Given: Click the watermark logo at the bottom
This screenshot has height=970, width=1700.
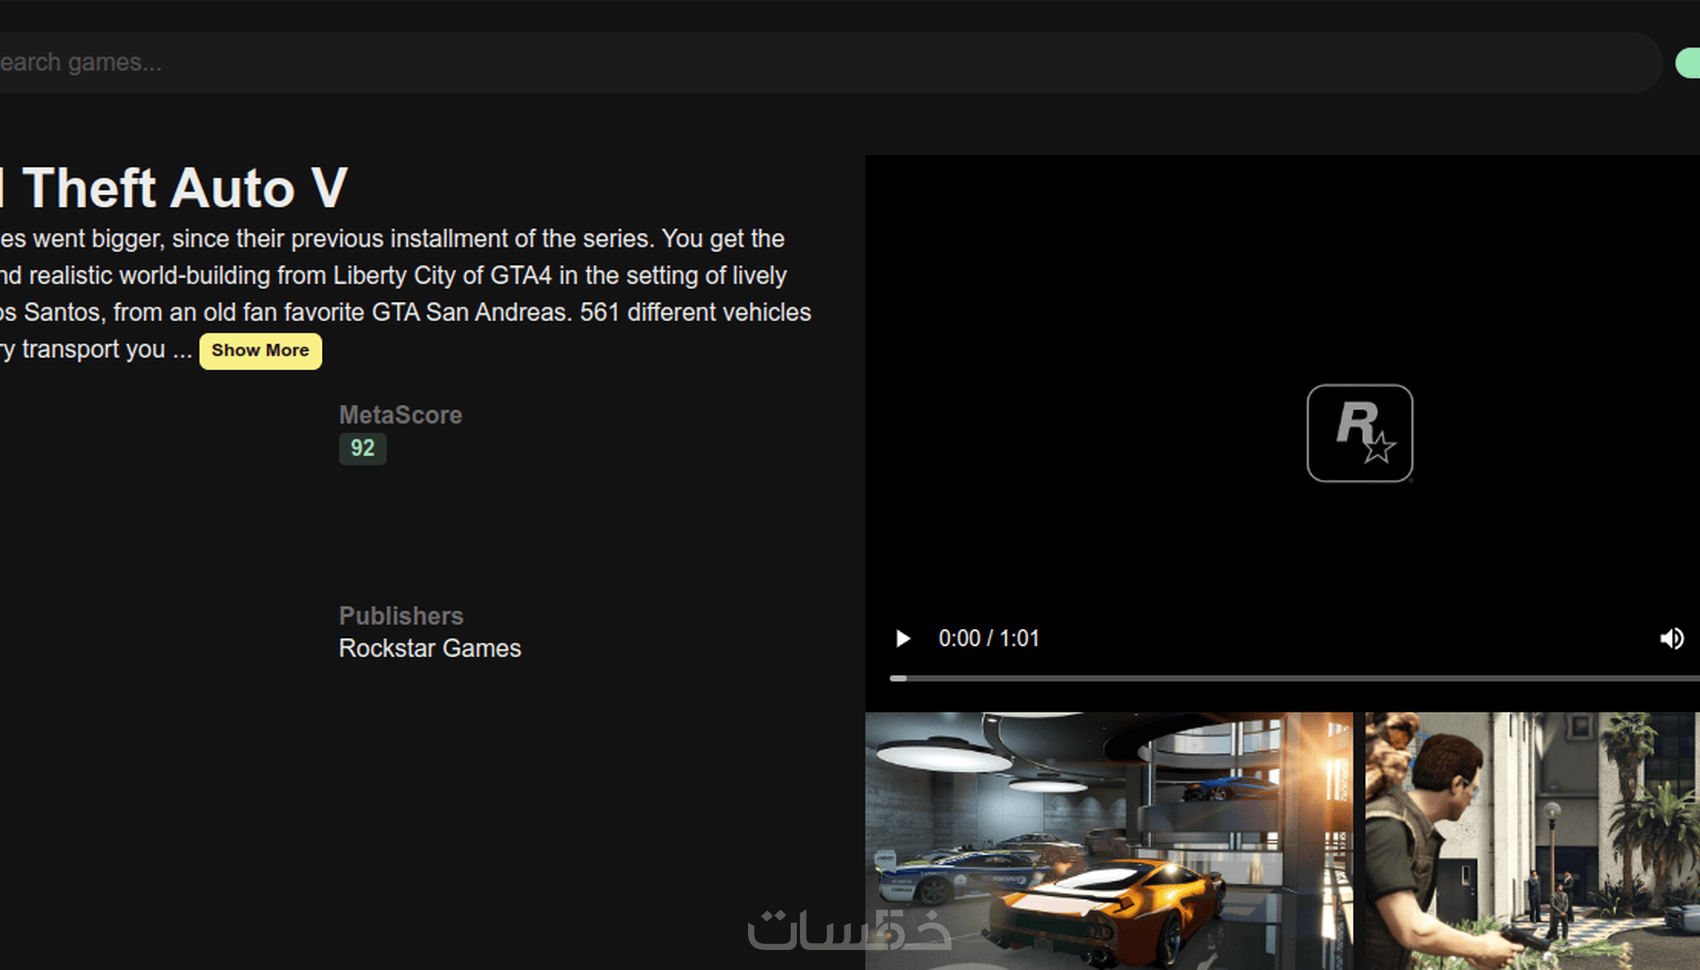Looking at the screenshot, I should click(x=850, y=930).
